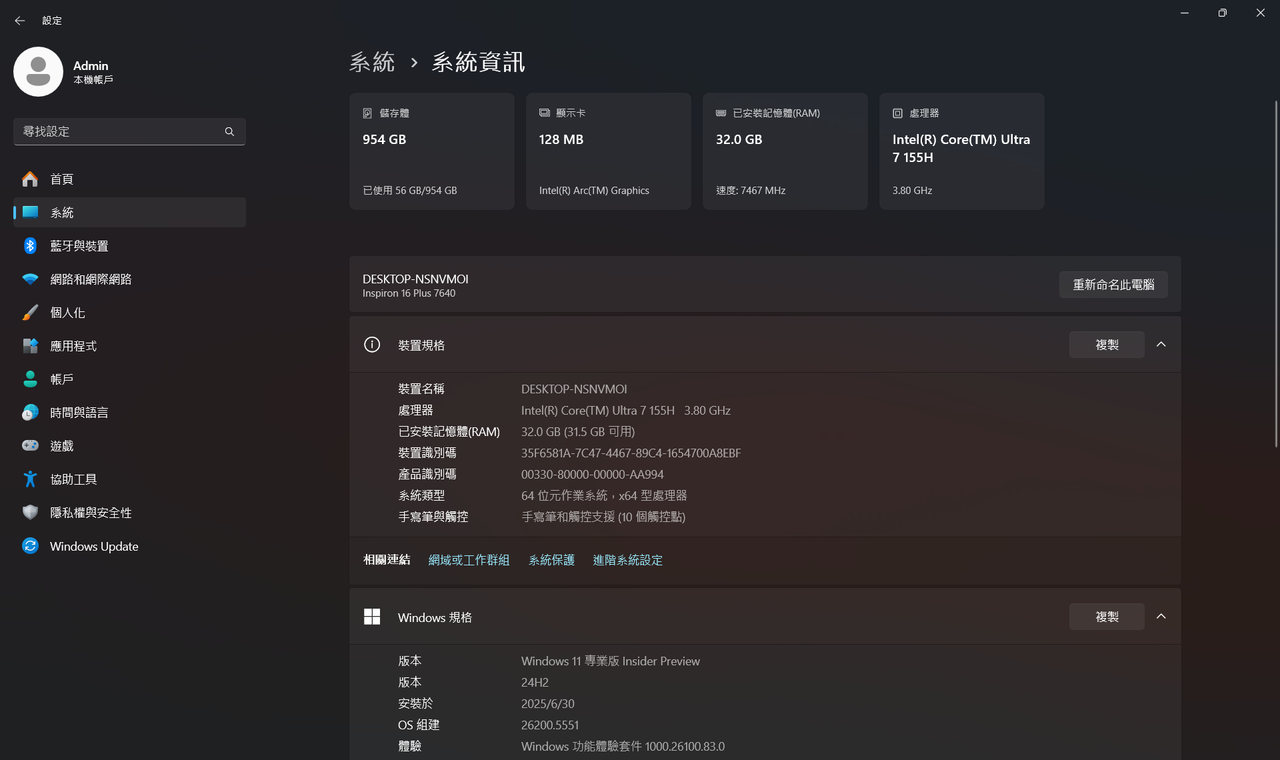Screen dimensions: 1280x760
Task: Open 進階系統設定 link
Action: click(628, 560)
